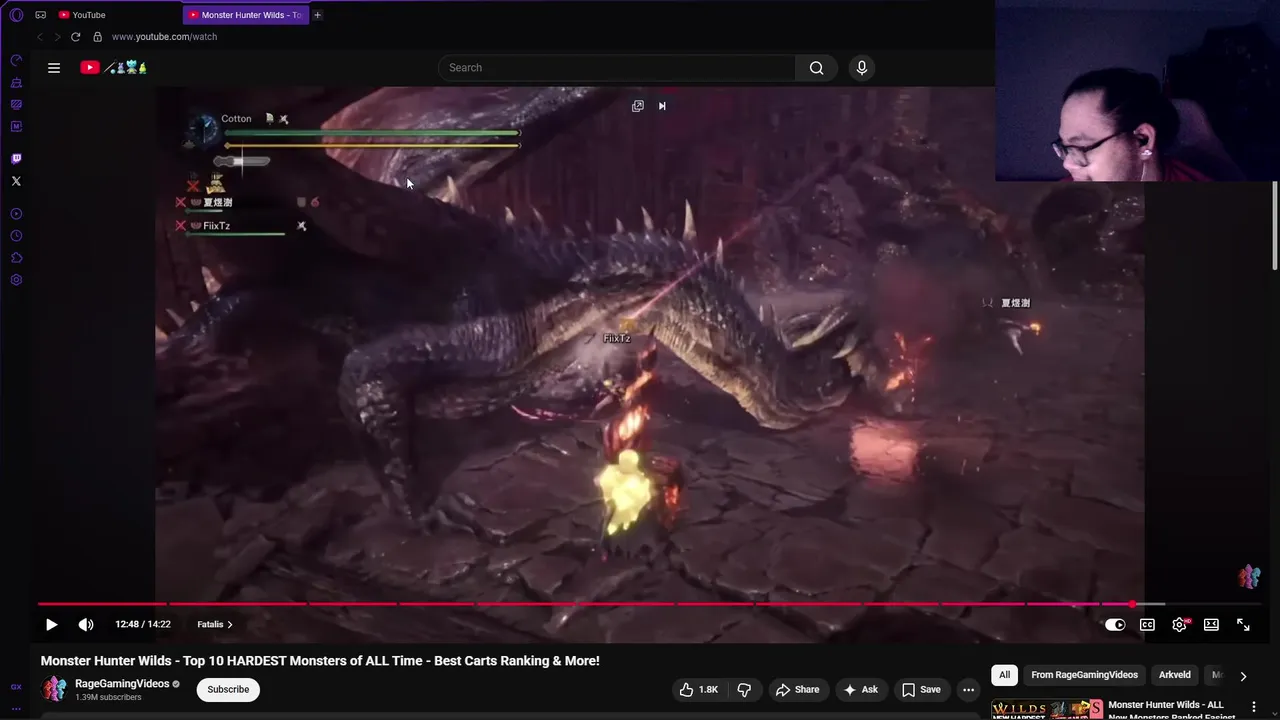The width and height of the screenshot is (1280, 720).
Task: Show more filter chips with right chevron
Action: click(1243, 676)
